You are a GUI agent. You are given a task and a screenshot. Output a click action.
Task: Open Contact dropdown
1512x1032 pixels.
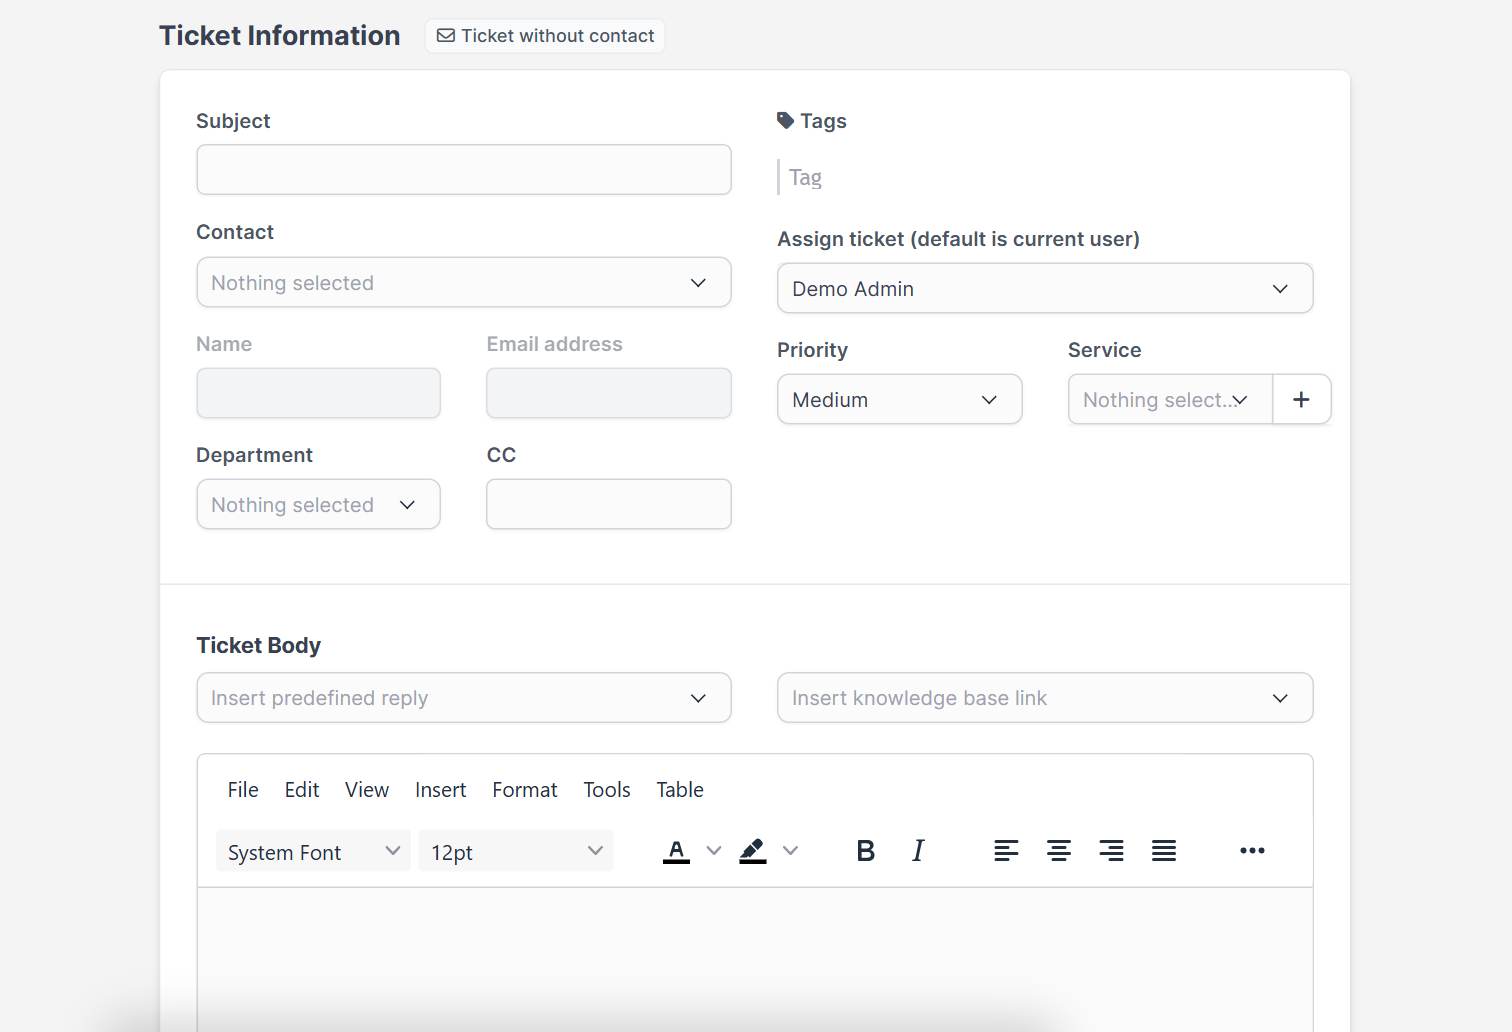tap(464, 283)
